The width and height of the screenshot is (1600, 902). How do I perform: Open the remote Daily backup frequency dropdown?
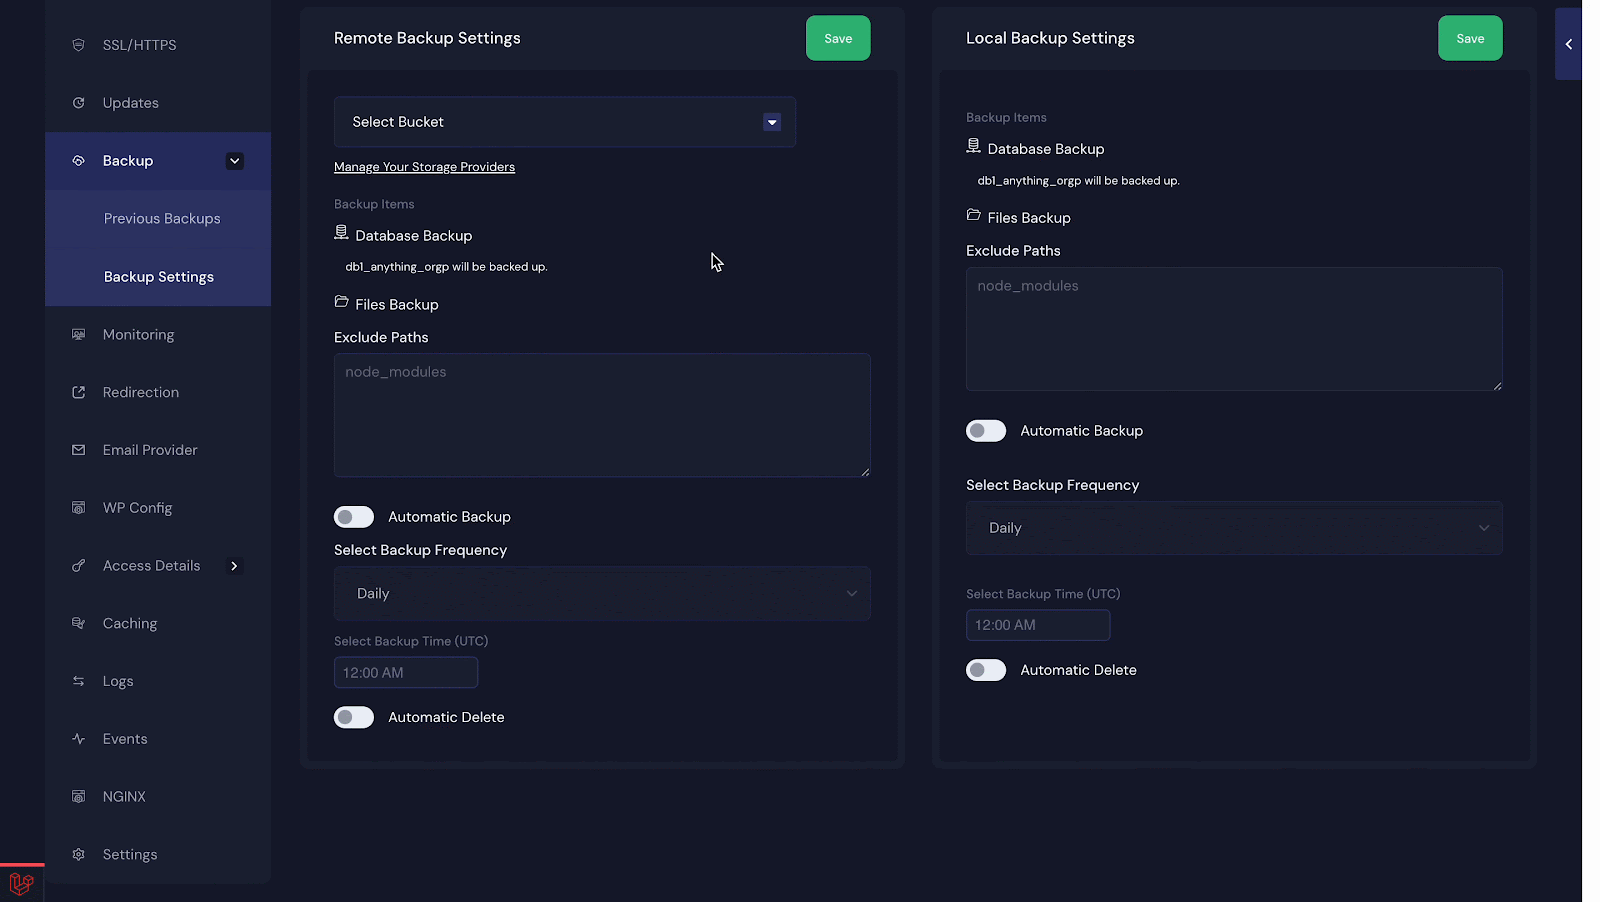click(601, 593)
